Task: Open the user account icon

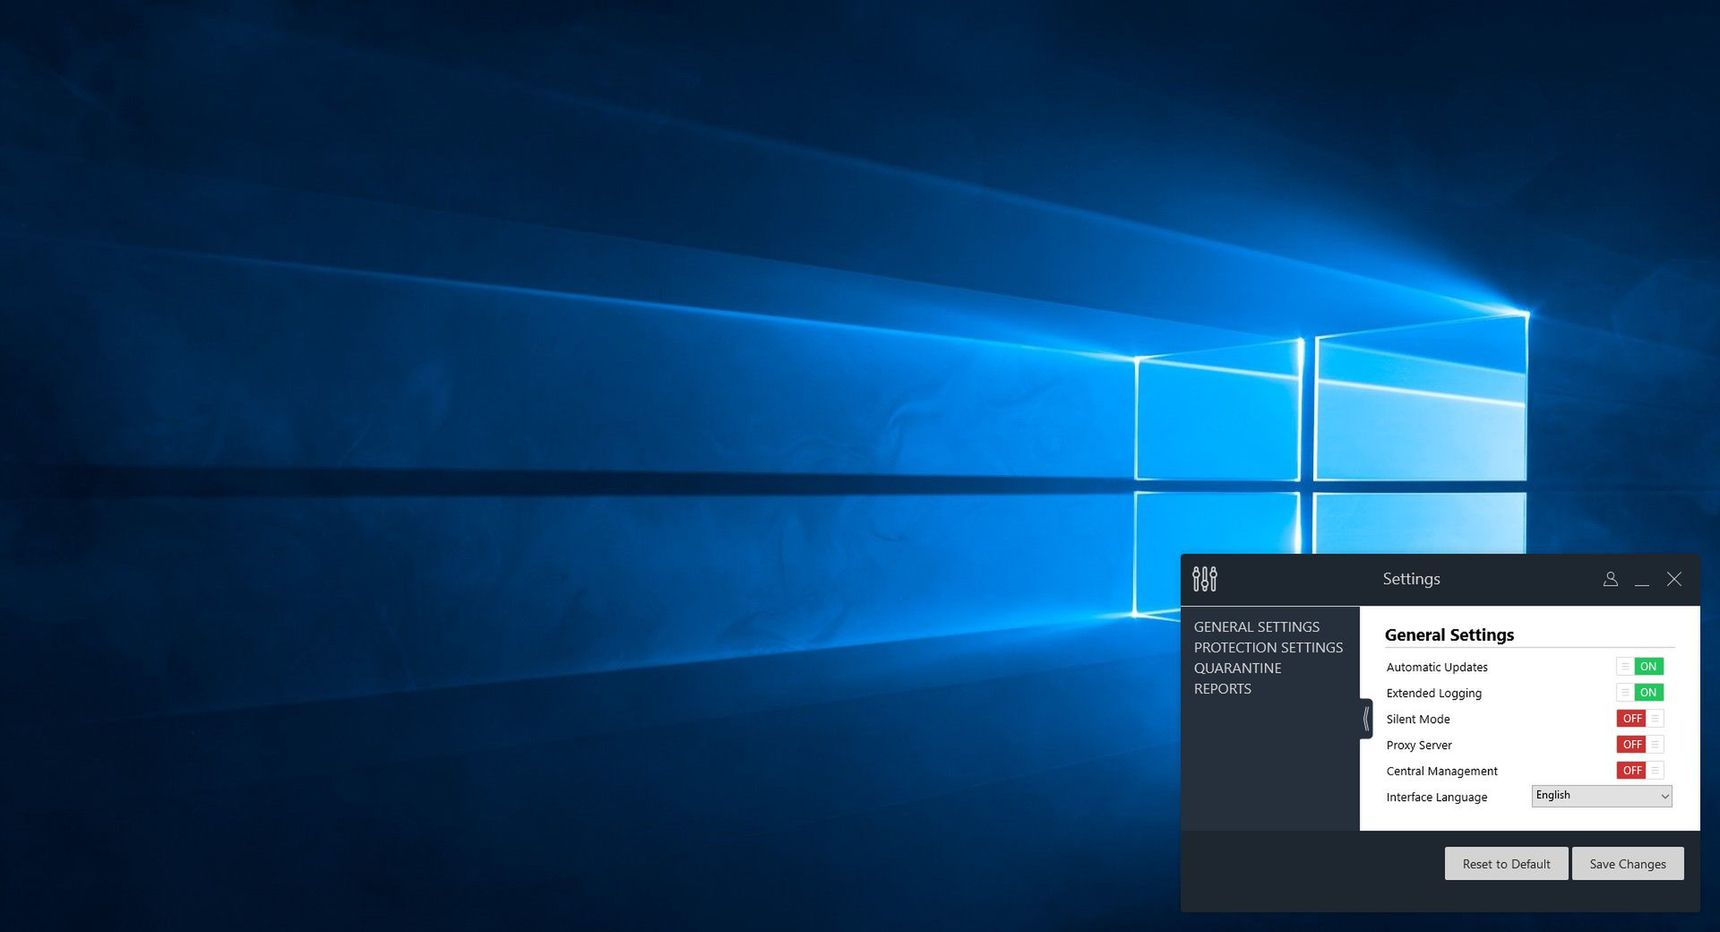Action: [1610, 579]
